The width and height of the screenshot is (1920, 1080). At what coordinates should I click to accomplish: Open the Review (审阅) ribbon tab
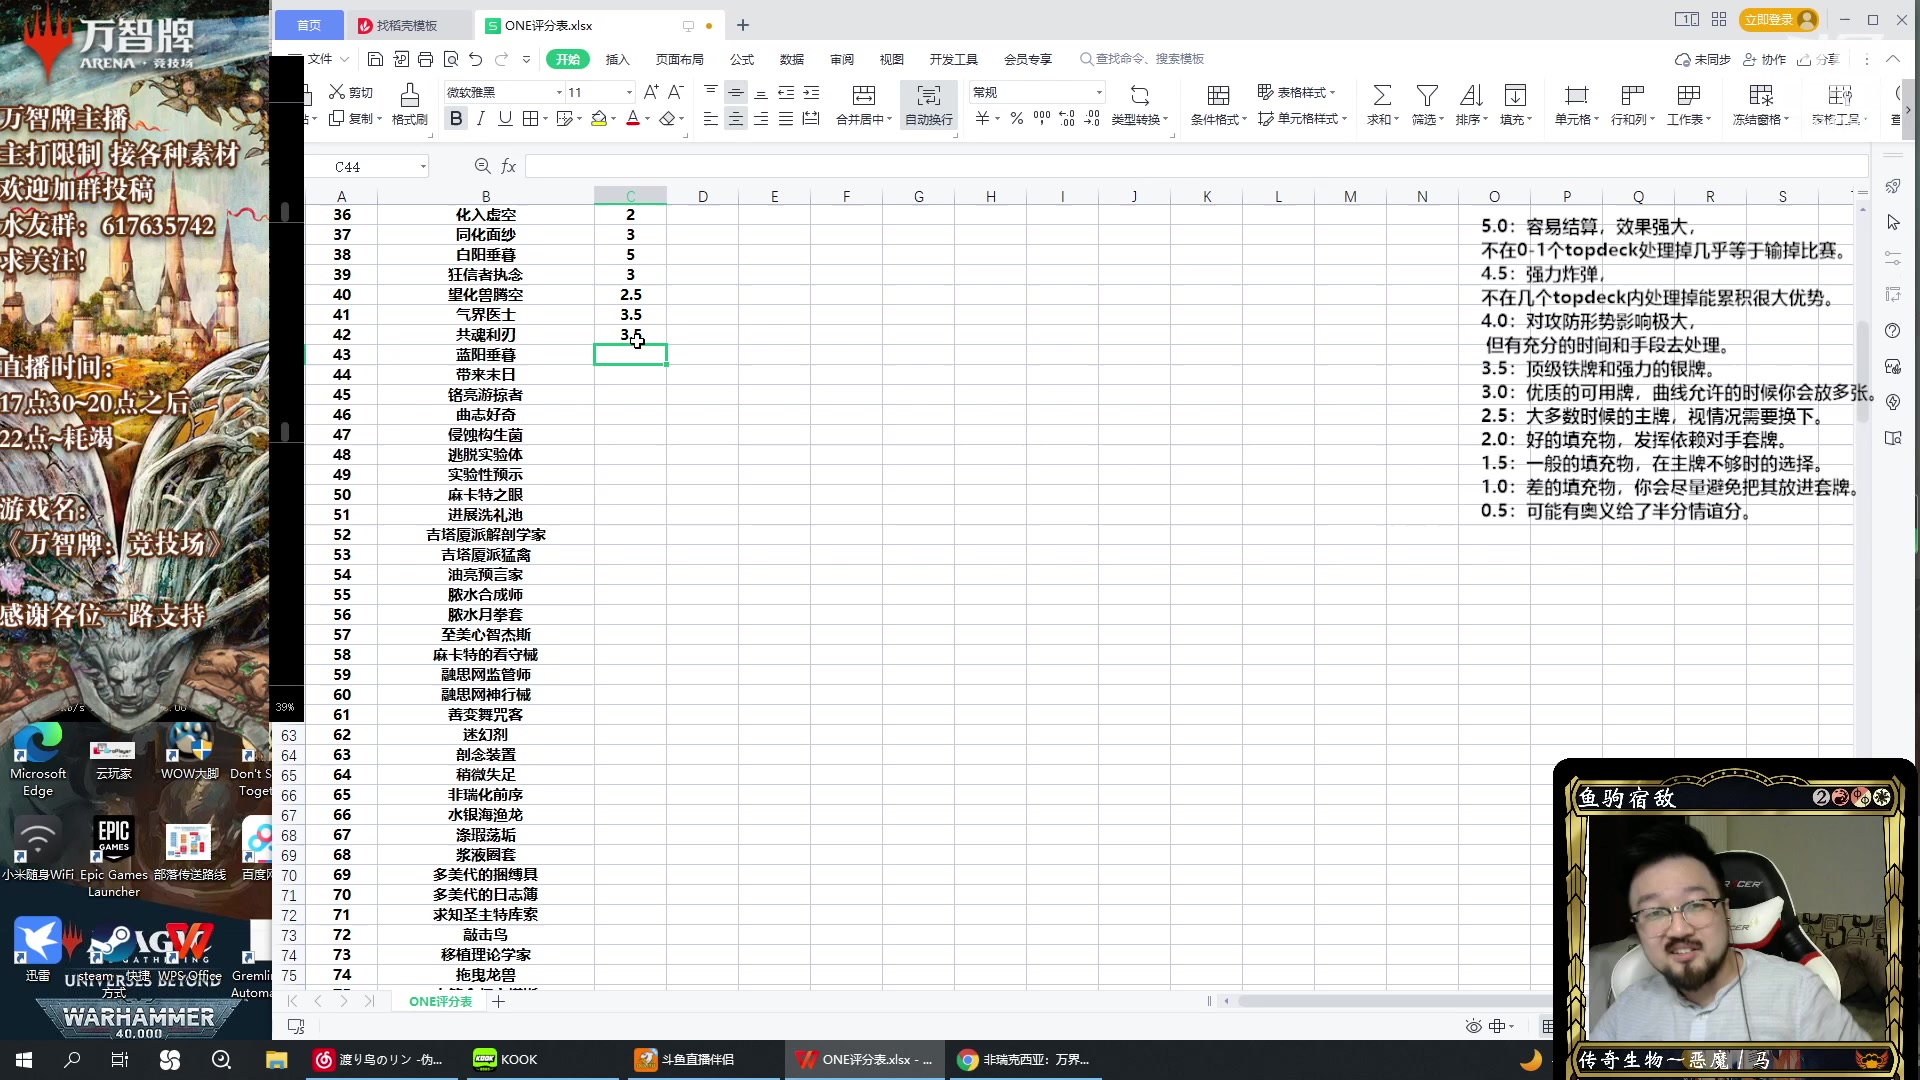click(842, 59)
